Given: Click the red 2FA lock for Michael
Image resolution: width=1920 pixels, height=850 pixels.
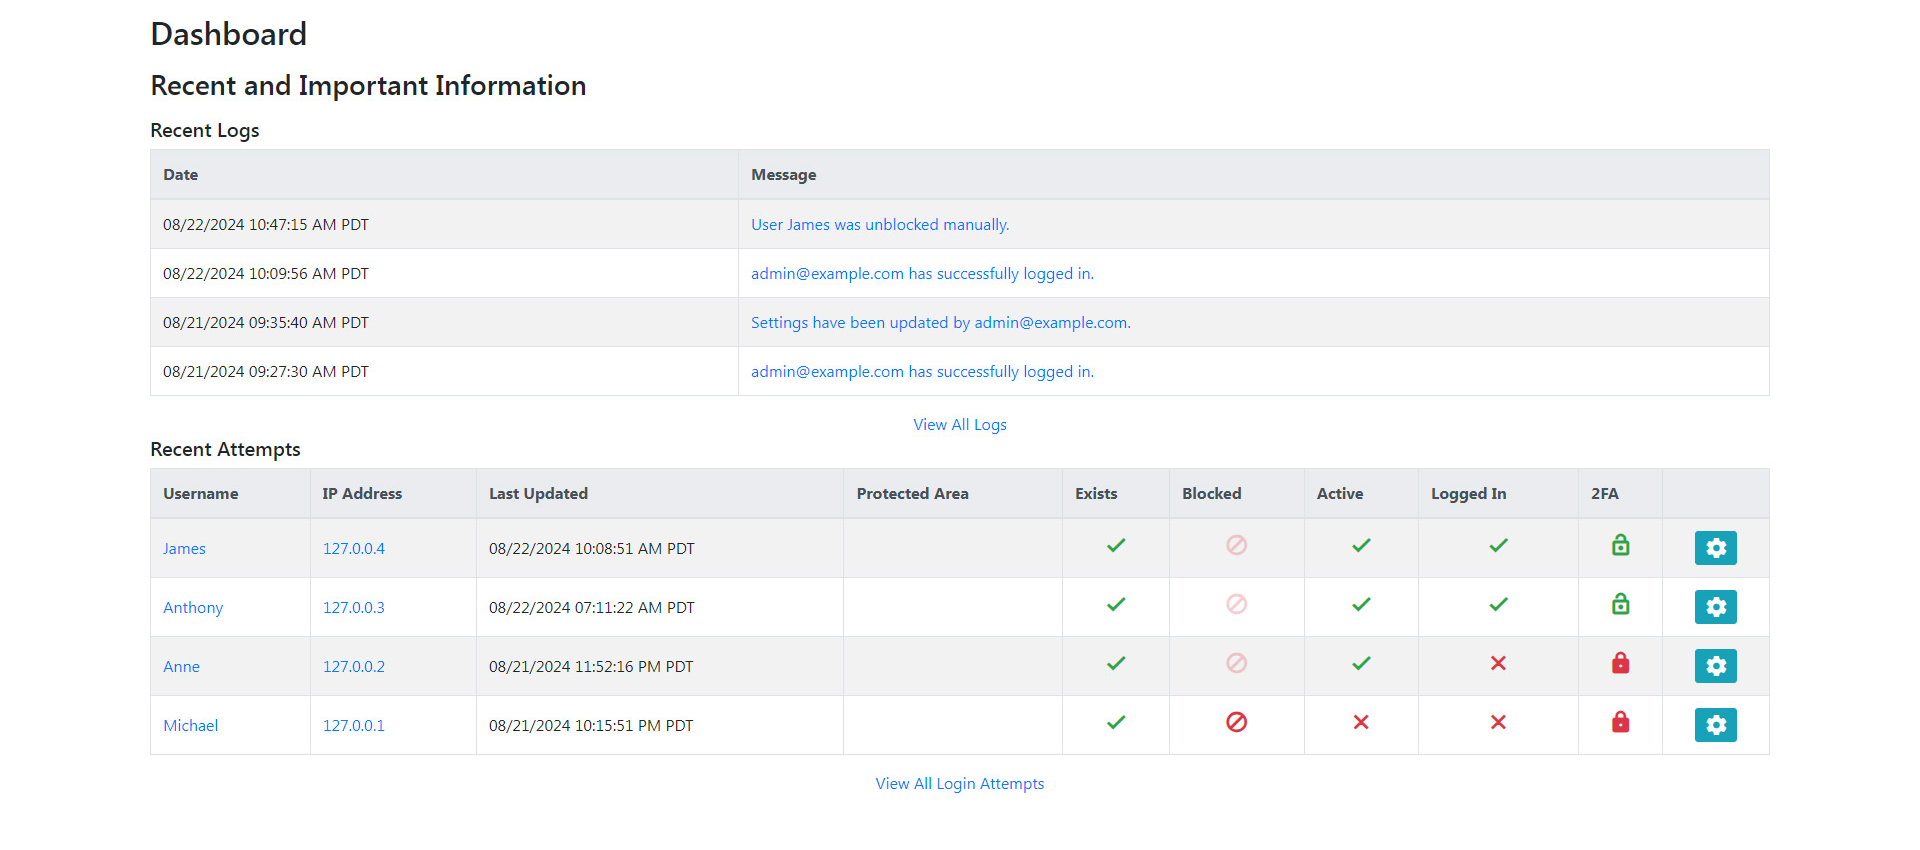Looking at the screenshot, I should click(x=1620, y=722).
